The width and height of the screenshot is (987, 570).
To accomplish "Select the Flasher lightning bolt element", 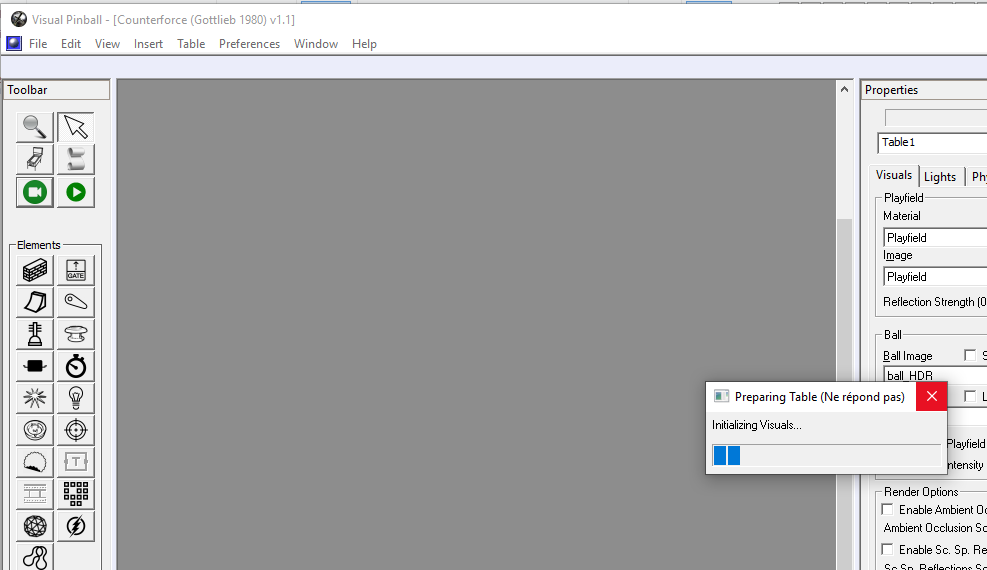I will (76, 526).
